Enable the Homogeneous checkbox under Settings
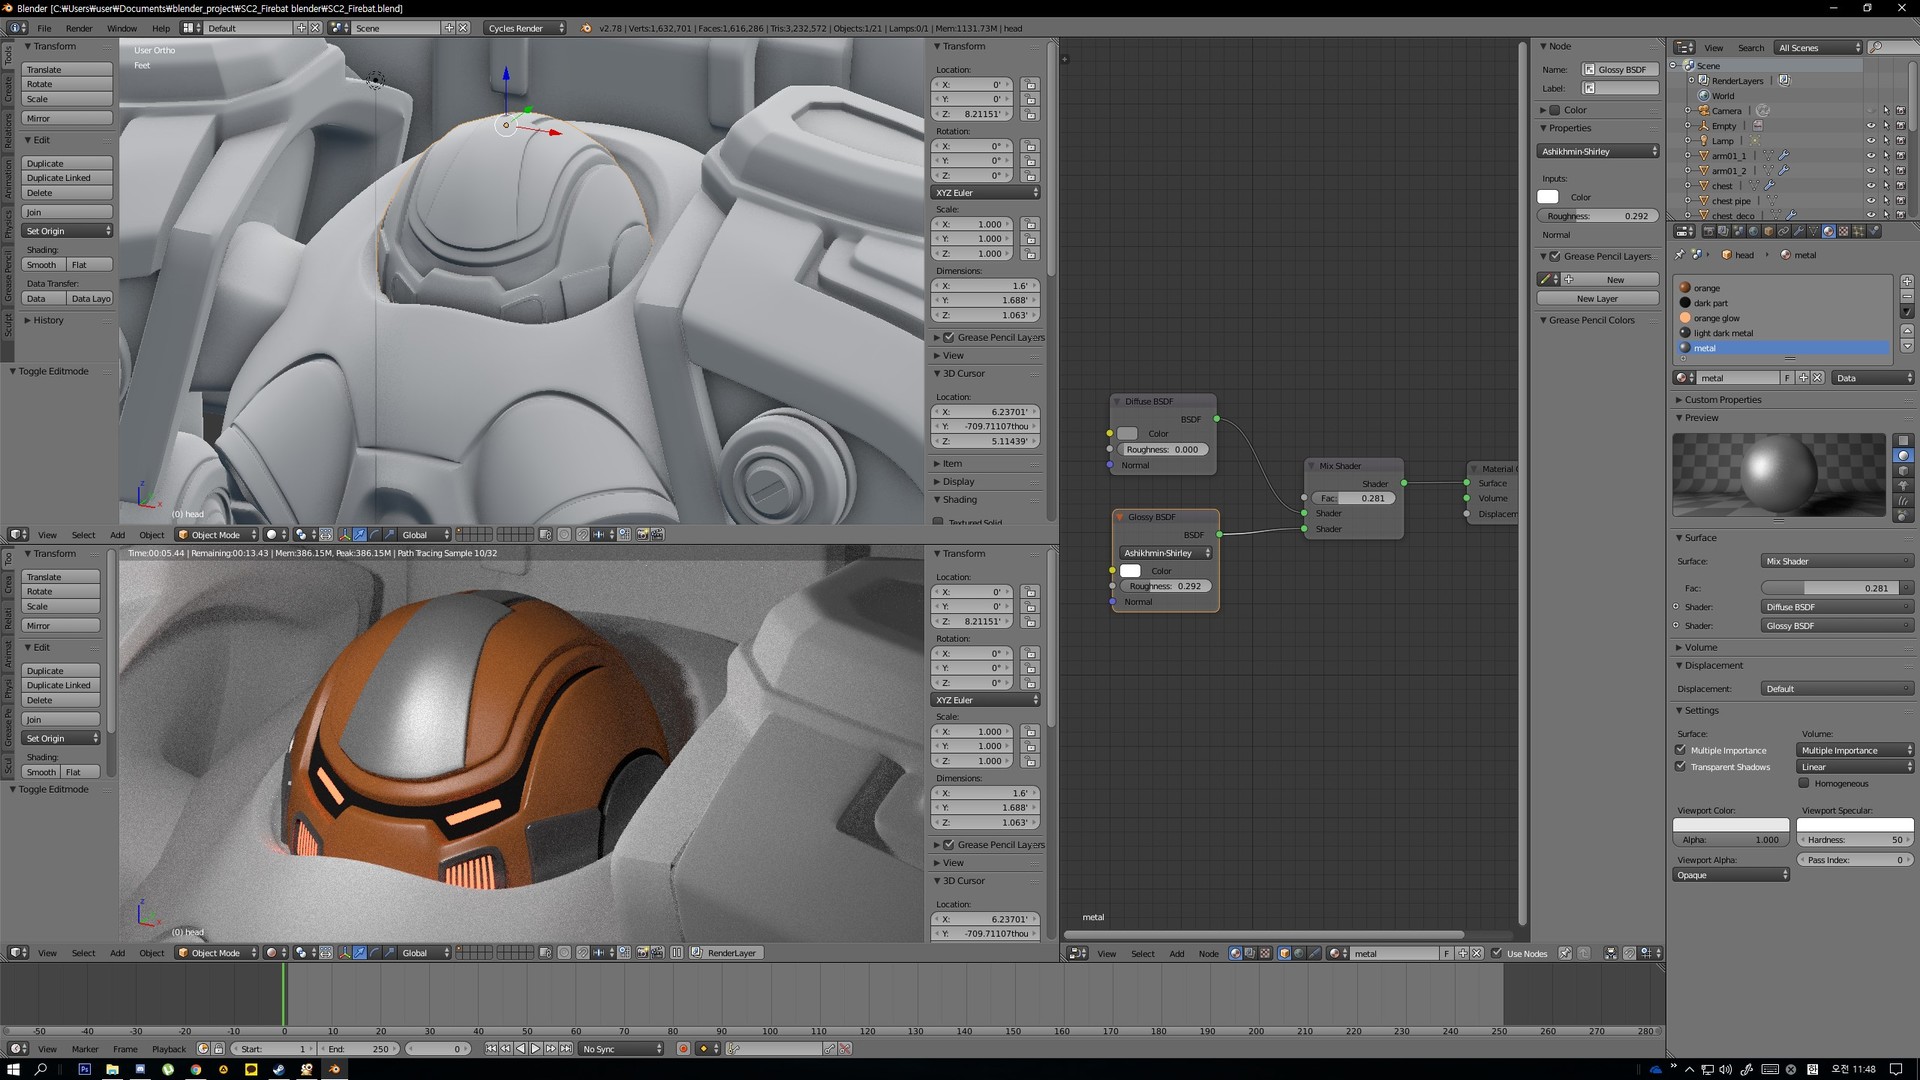 (x=1803, y=783)
